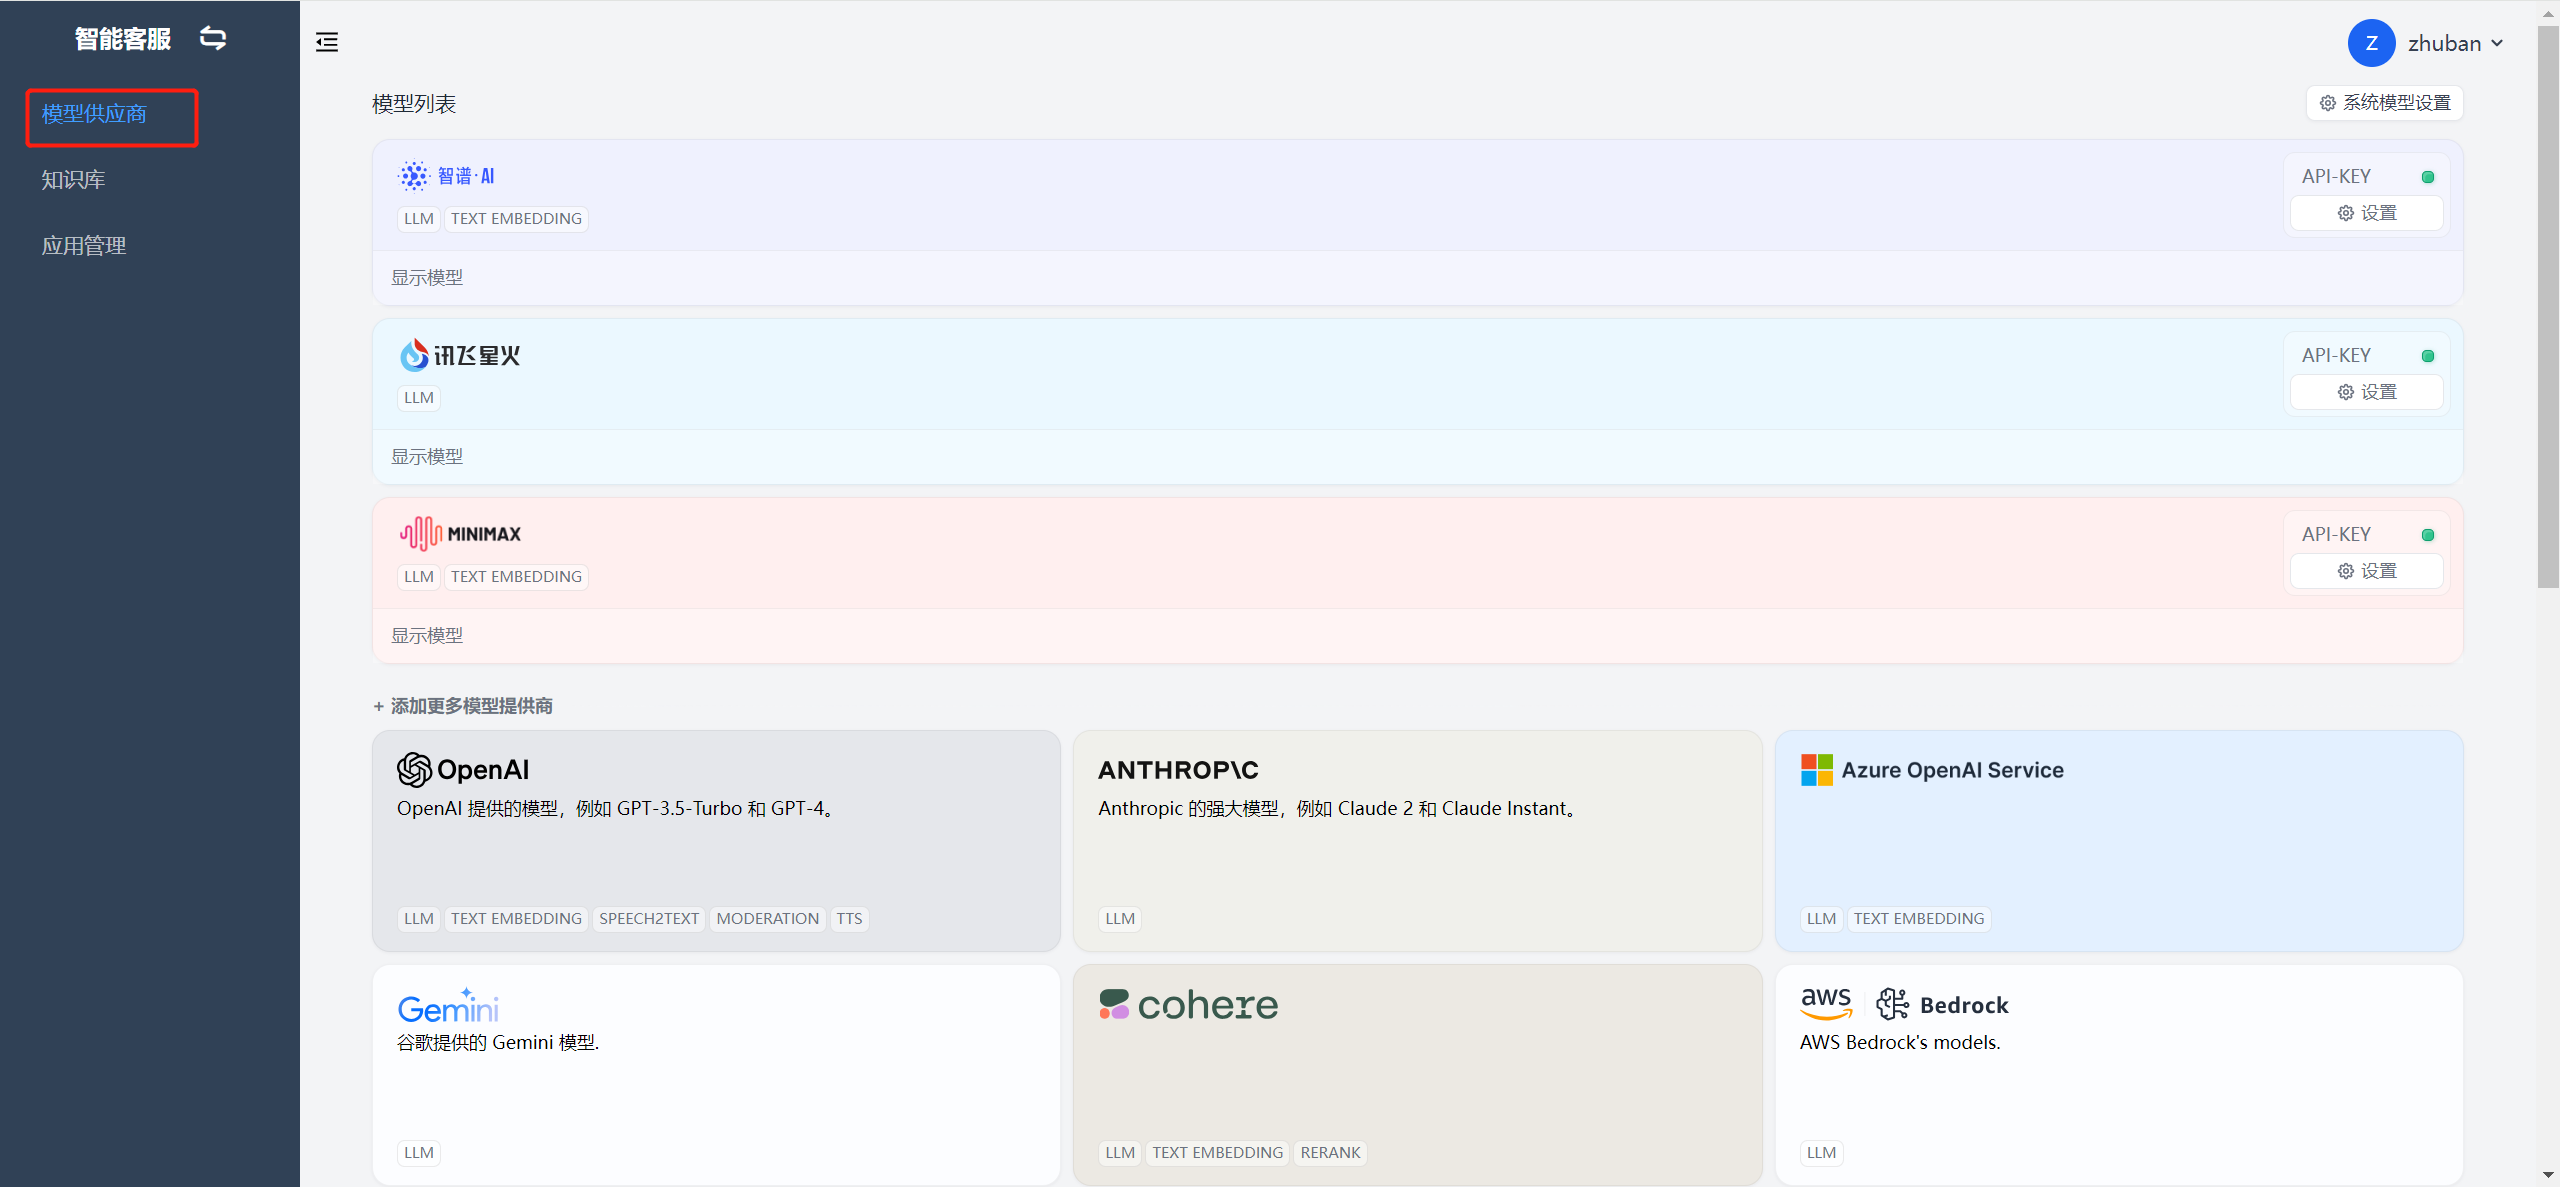Click scrollbar down arrow at bottom right
The image size is (2560, 1187).
(x=2548, y=1176)
